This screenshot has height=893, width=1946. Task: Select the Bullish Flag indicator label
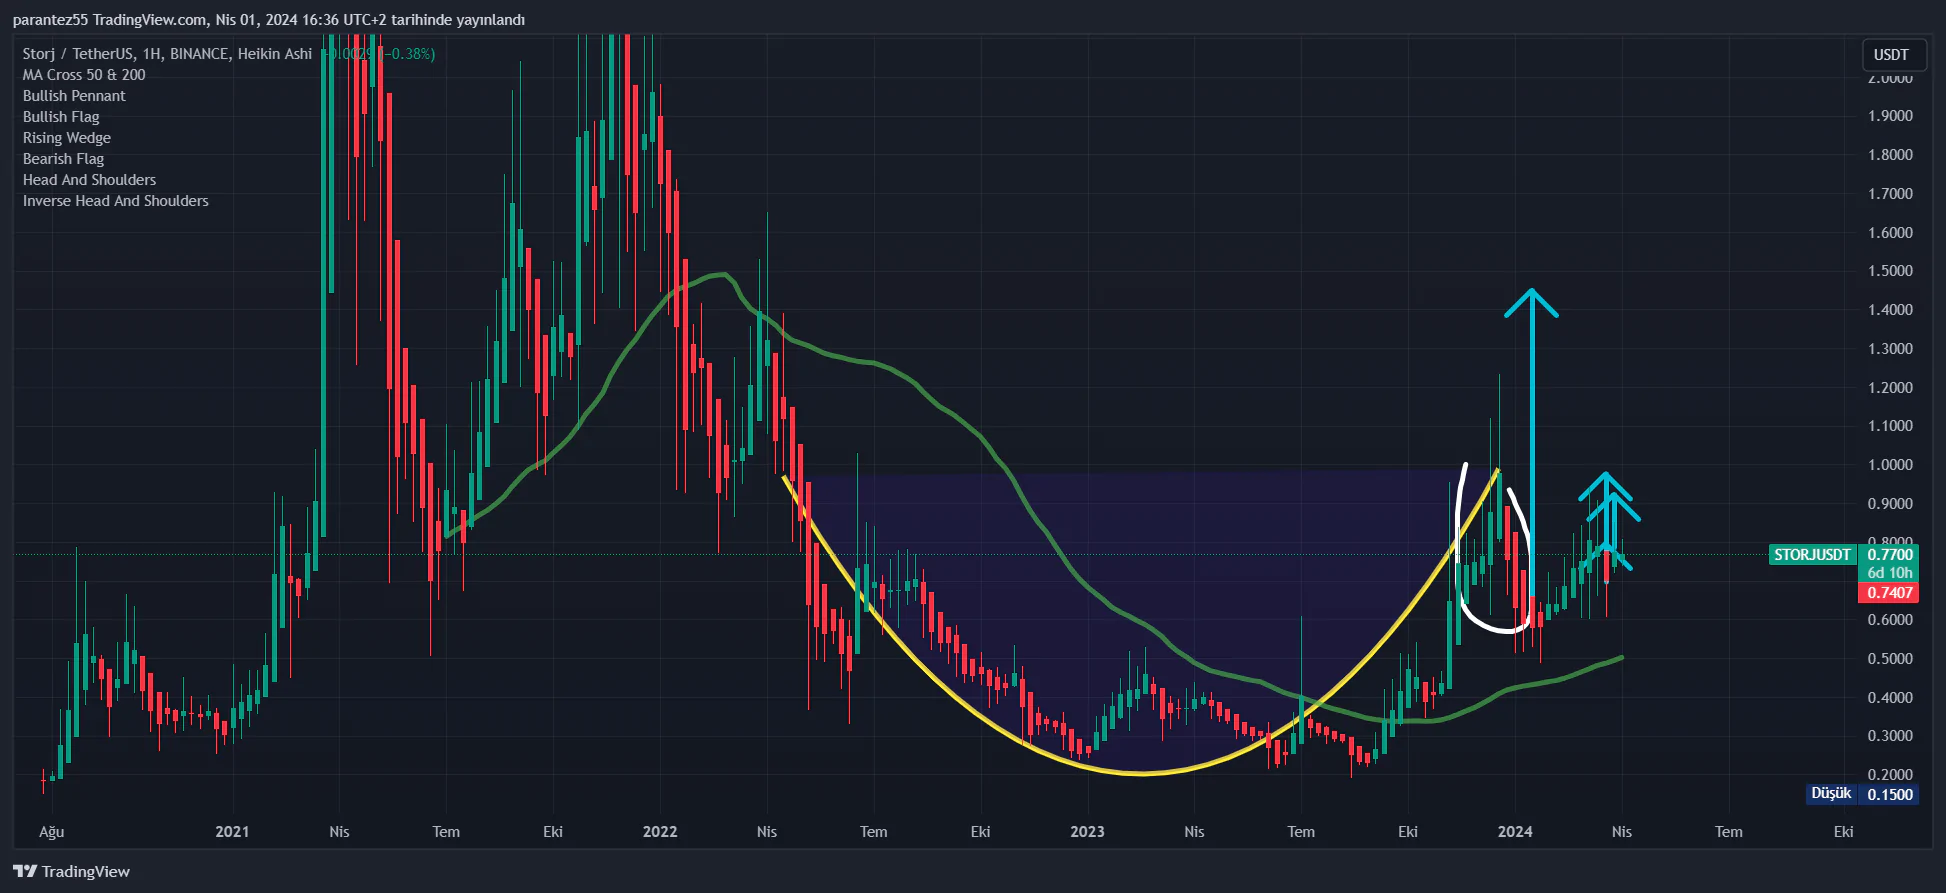point(61,117)
